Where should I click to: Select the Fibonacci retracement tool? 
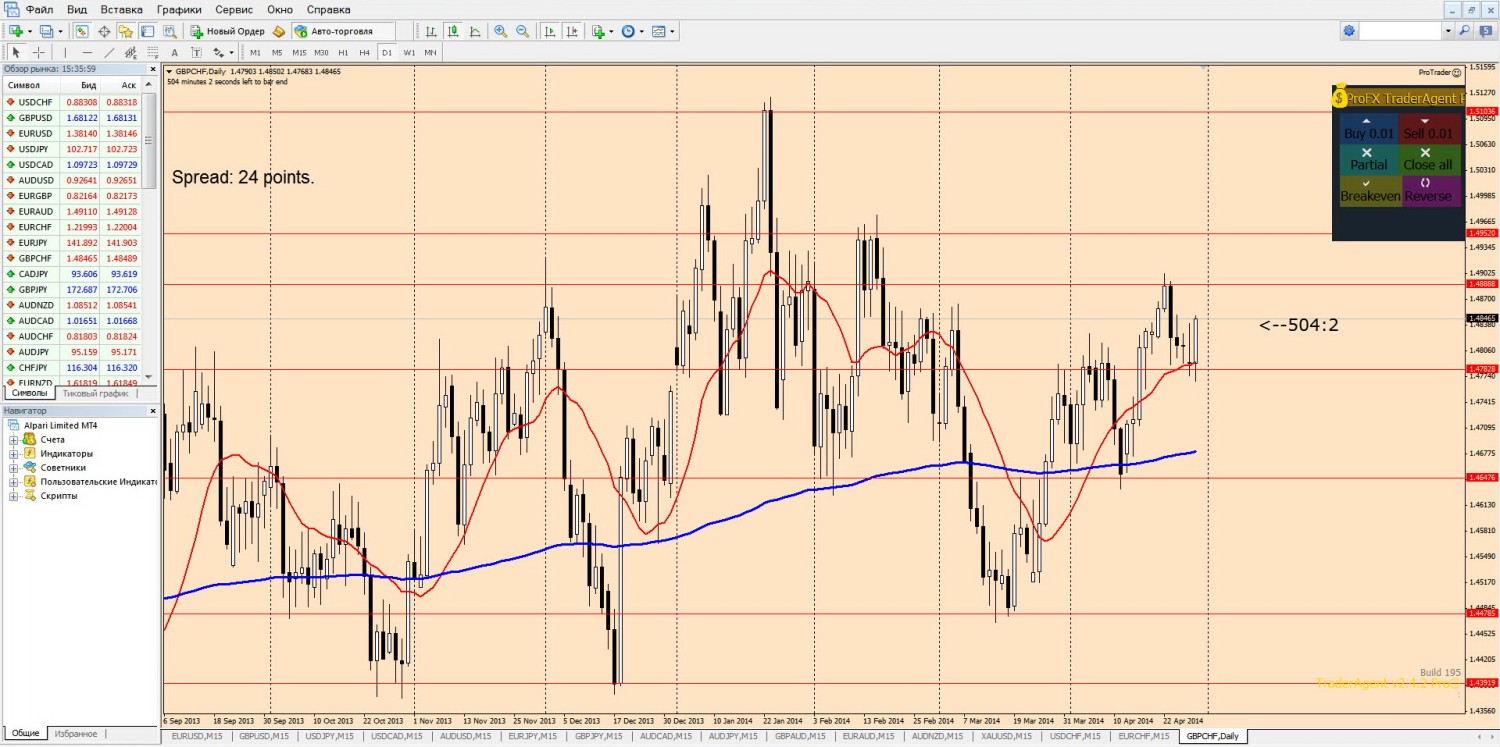coord(153,52)
